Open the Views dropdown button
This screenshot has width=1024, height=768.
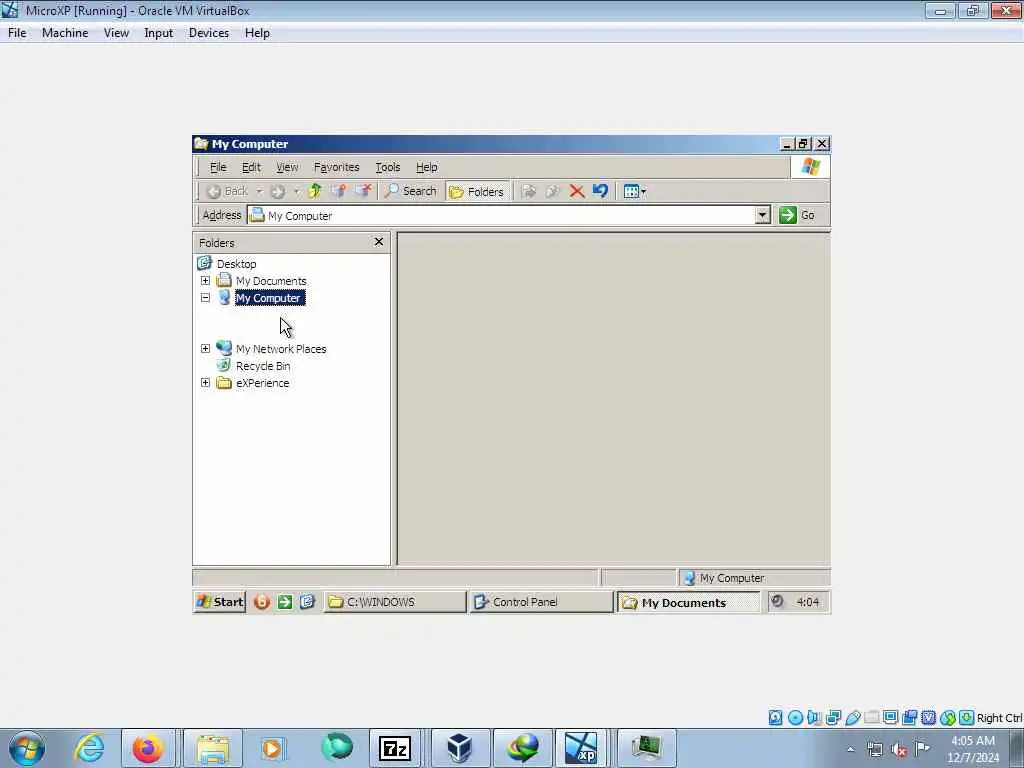coord(634,191)
